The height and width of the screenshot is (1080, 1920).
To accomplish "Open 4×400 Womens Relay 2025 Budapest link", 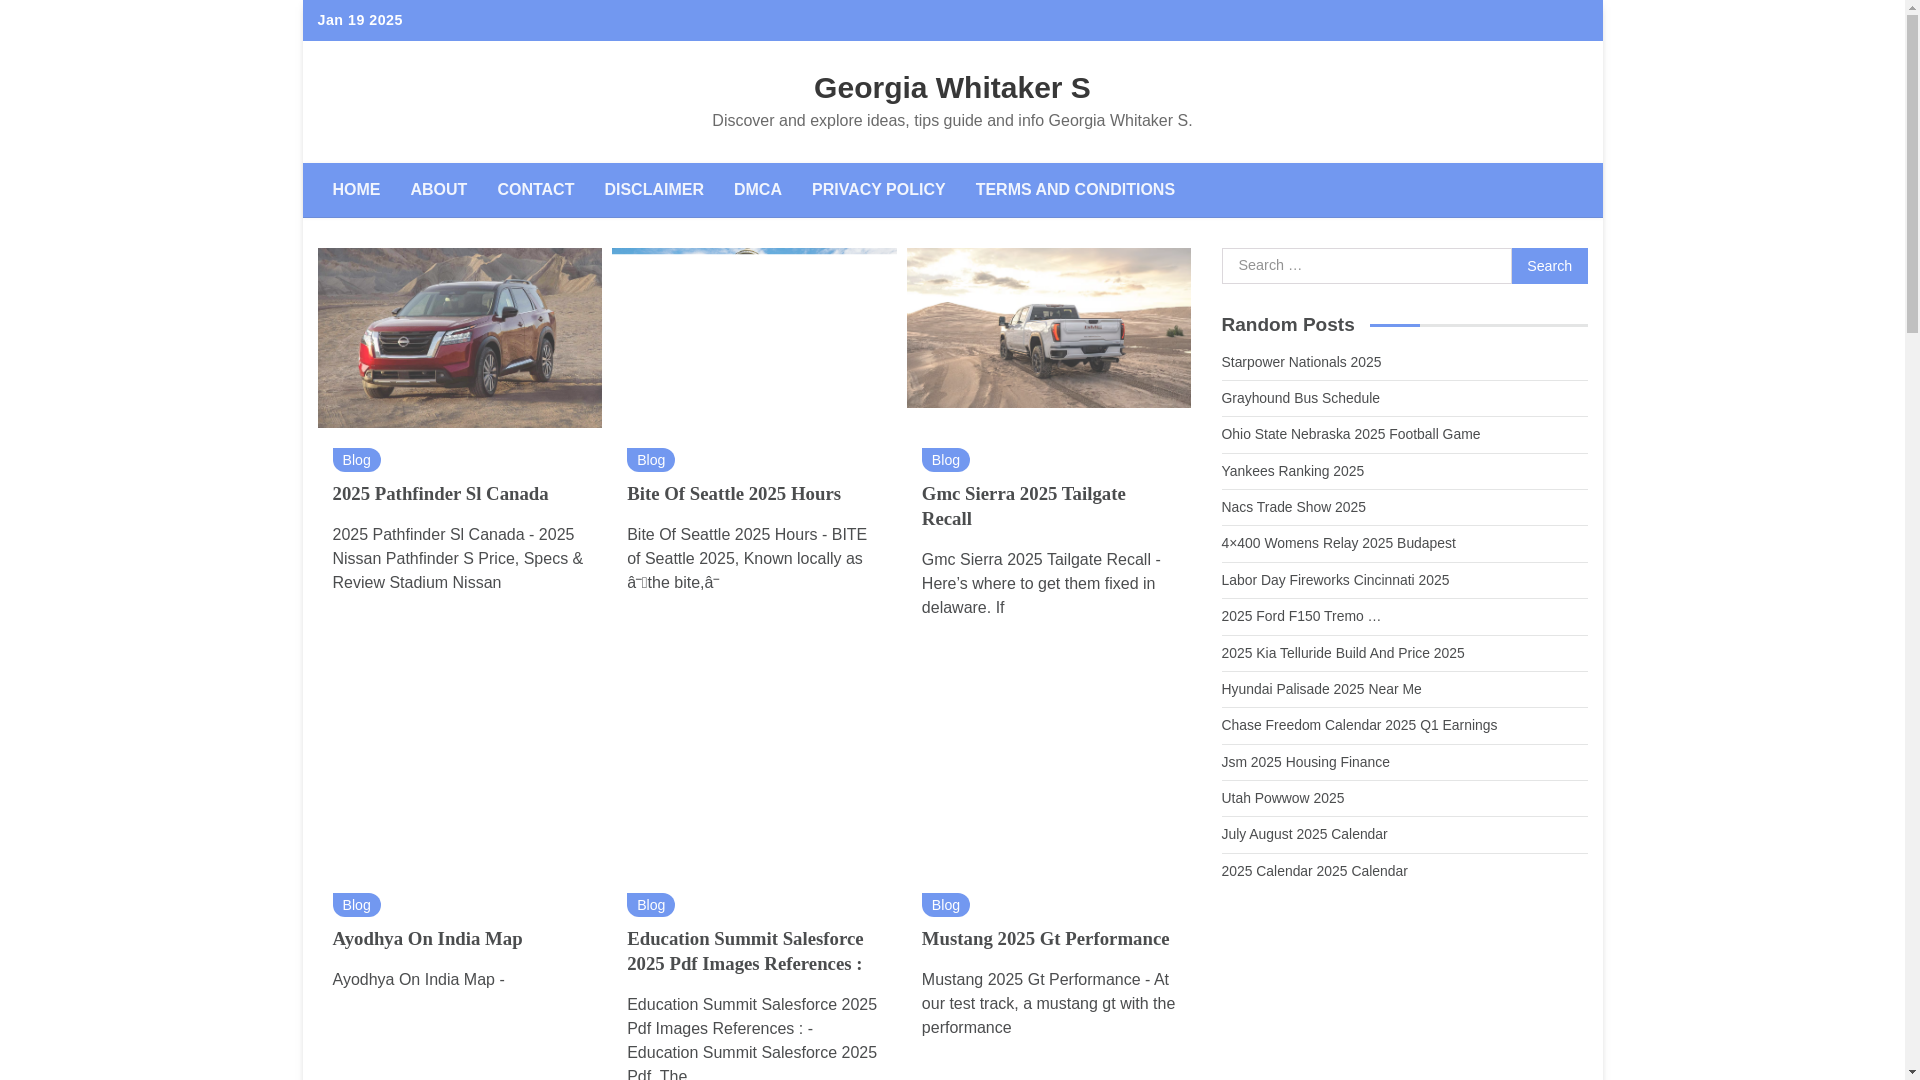I will [x=1338, y=543].
